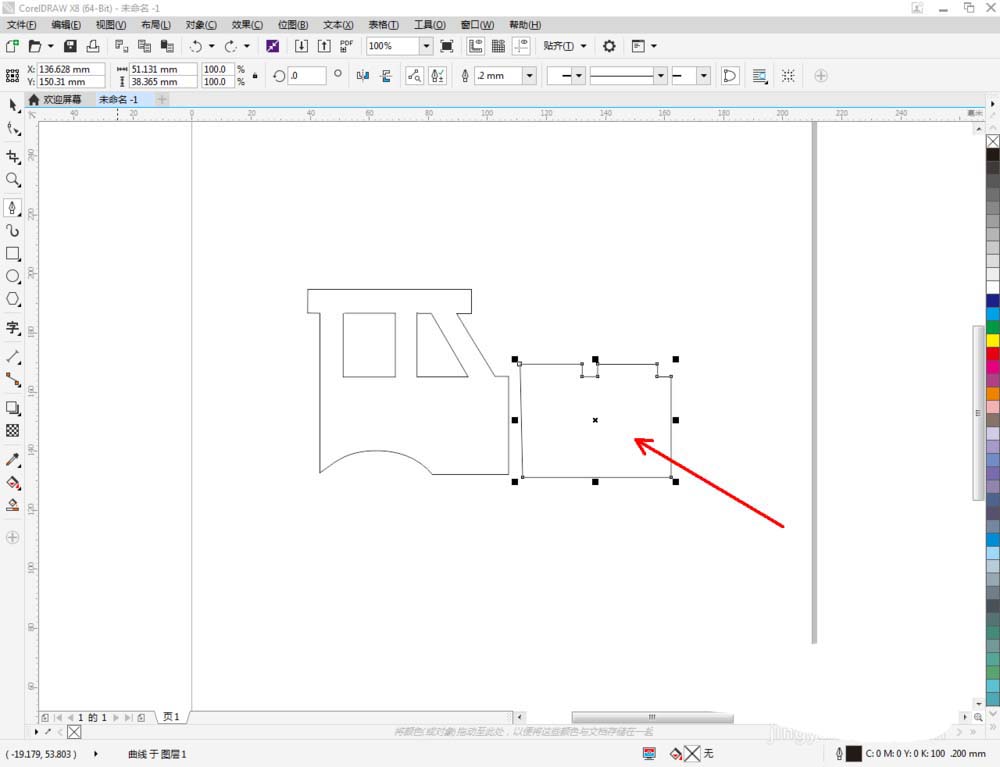Click the rotation angle input field
1000x767 pixels.
307,76
